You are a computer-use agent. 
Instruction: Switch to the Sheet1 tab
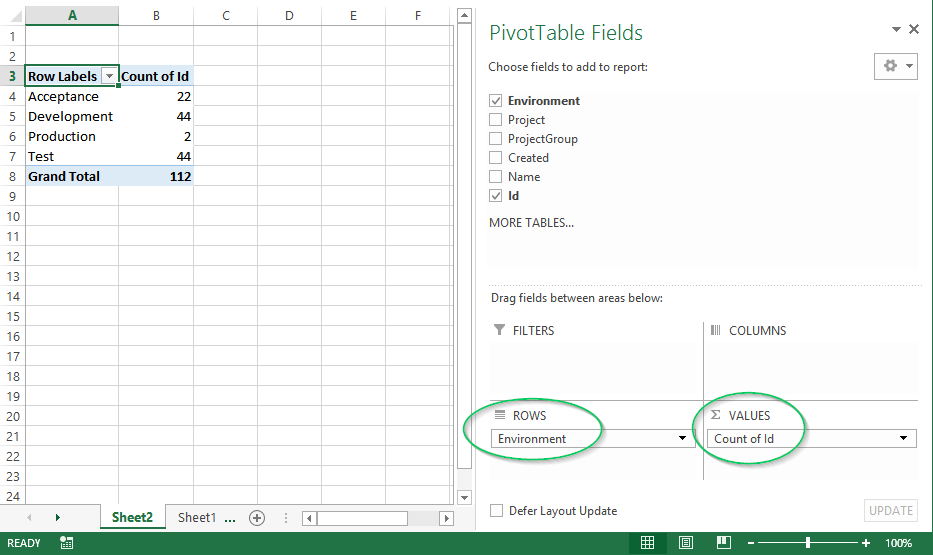point(196,518)
